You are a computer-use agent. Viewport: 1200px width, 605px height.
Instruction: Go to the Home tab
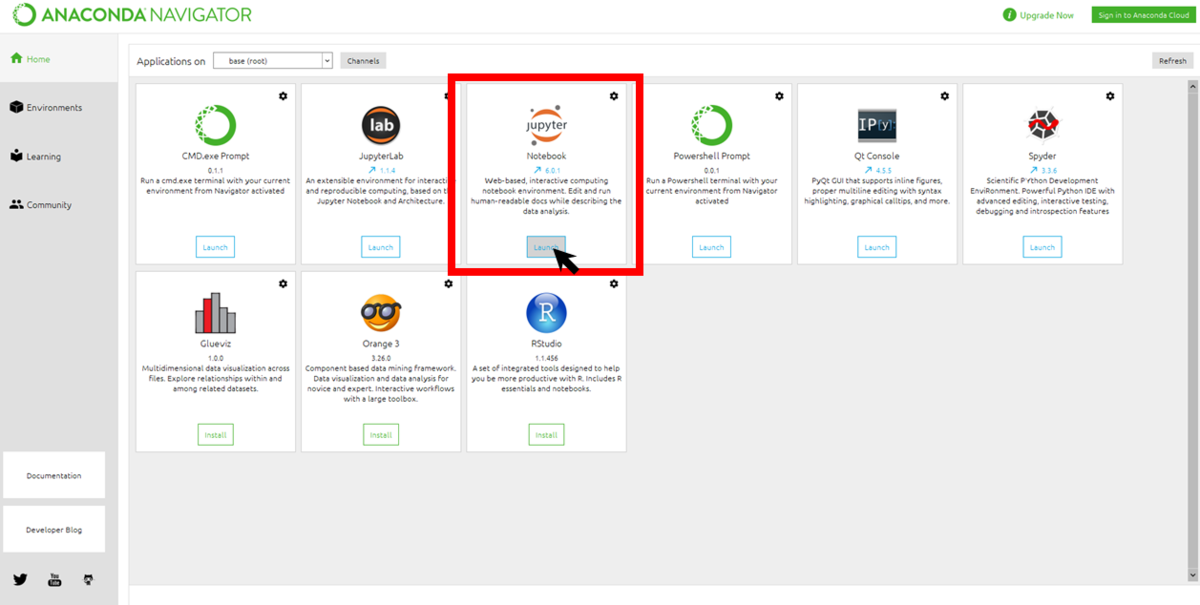[59, 59]
